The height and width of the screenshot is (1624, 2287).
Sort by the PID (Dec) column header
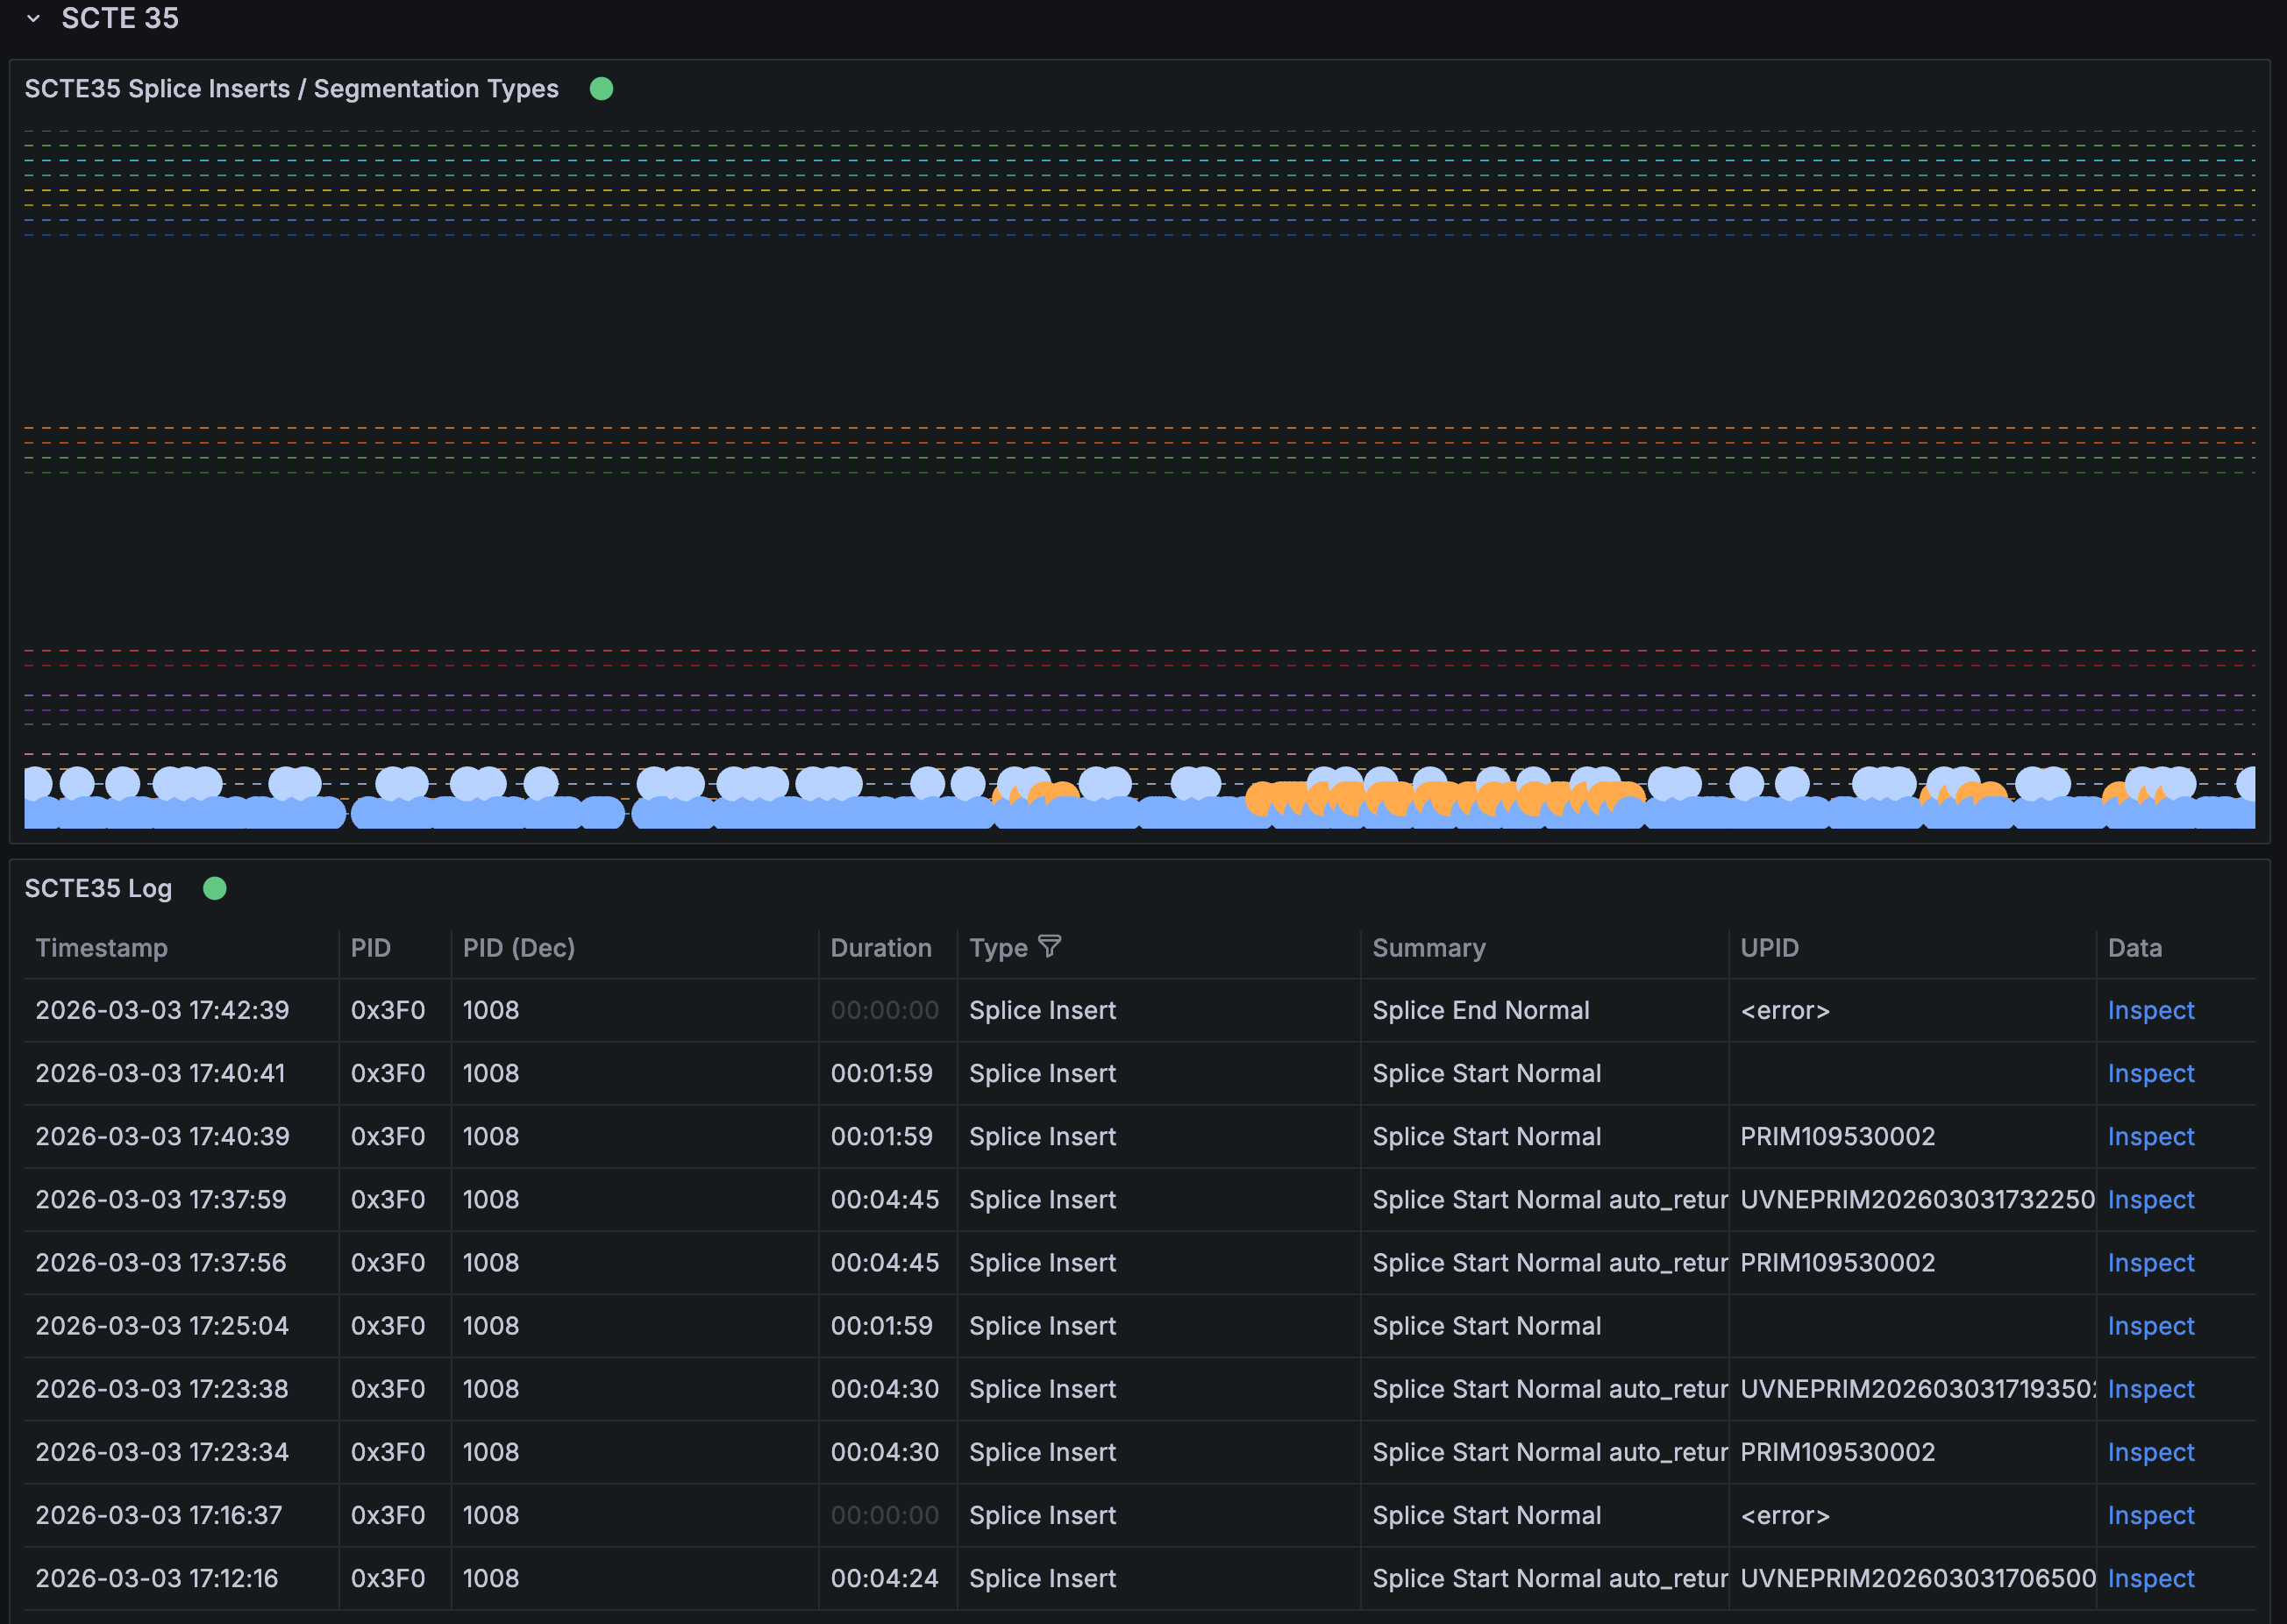pyautogui.click(x=518, y=948)
